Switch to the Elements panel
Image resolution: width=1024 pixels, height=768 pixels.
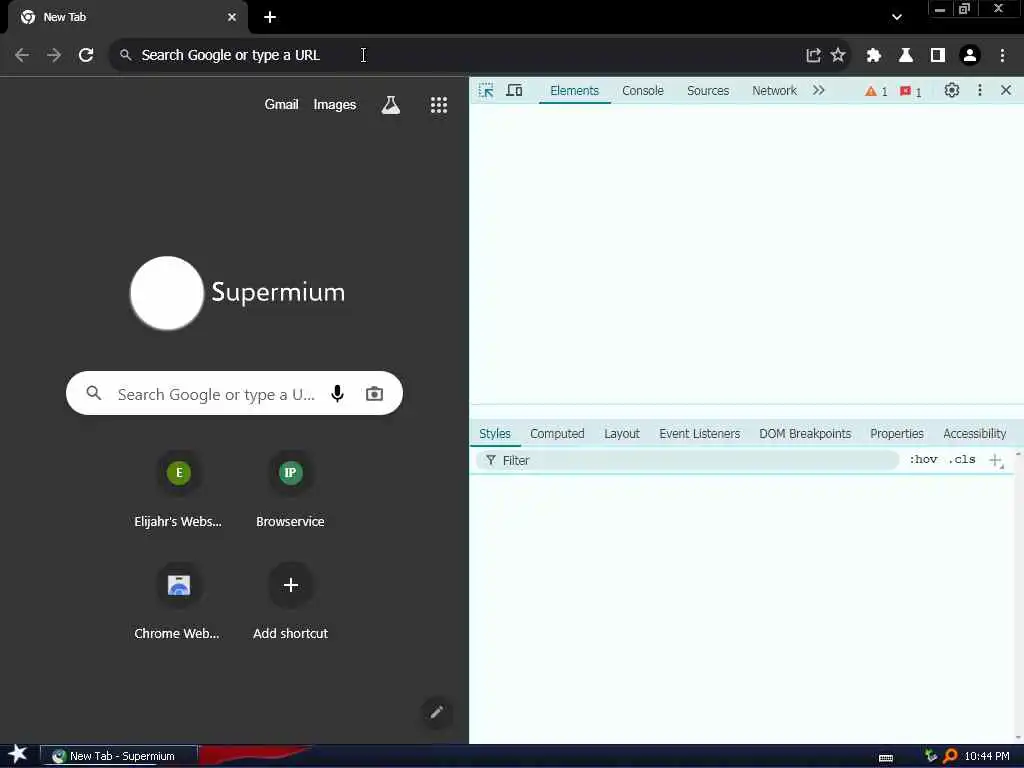(x=574, y=91)
